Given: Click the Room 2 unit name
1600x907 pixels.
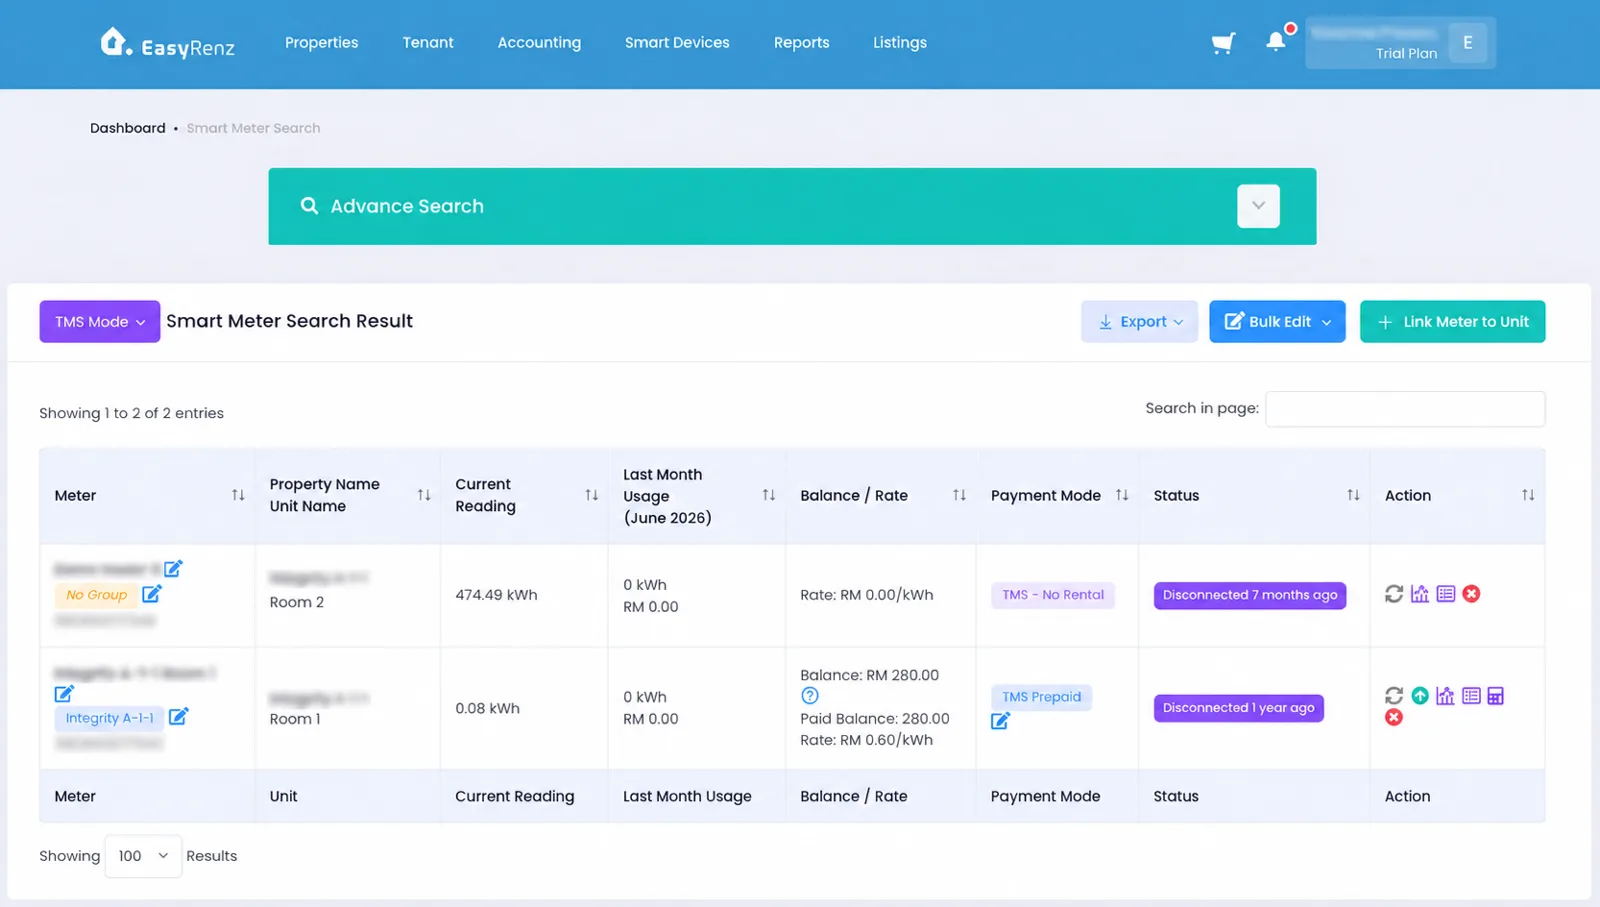Looking at the screenshot, I should click(x=297, y=602).
